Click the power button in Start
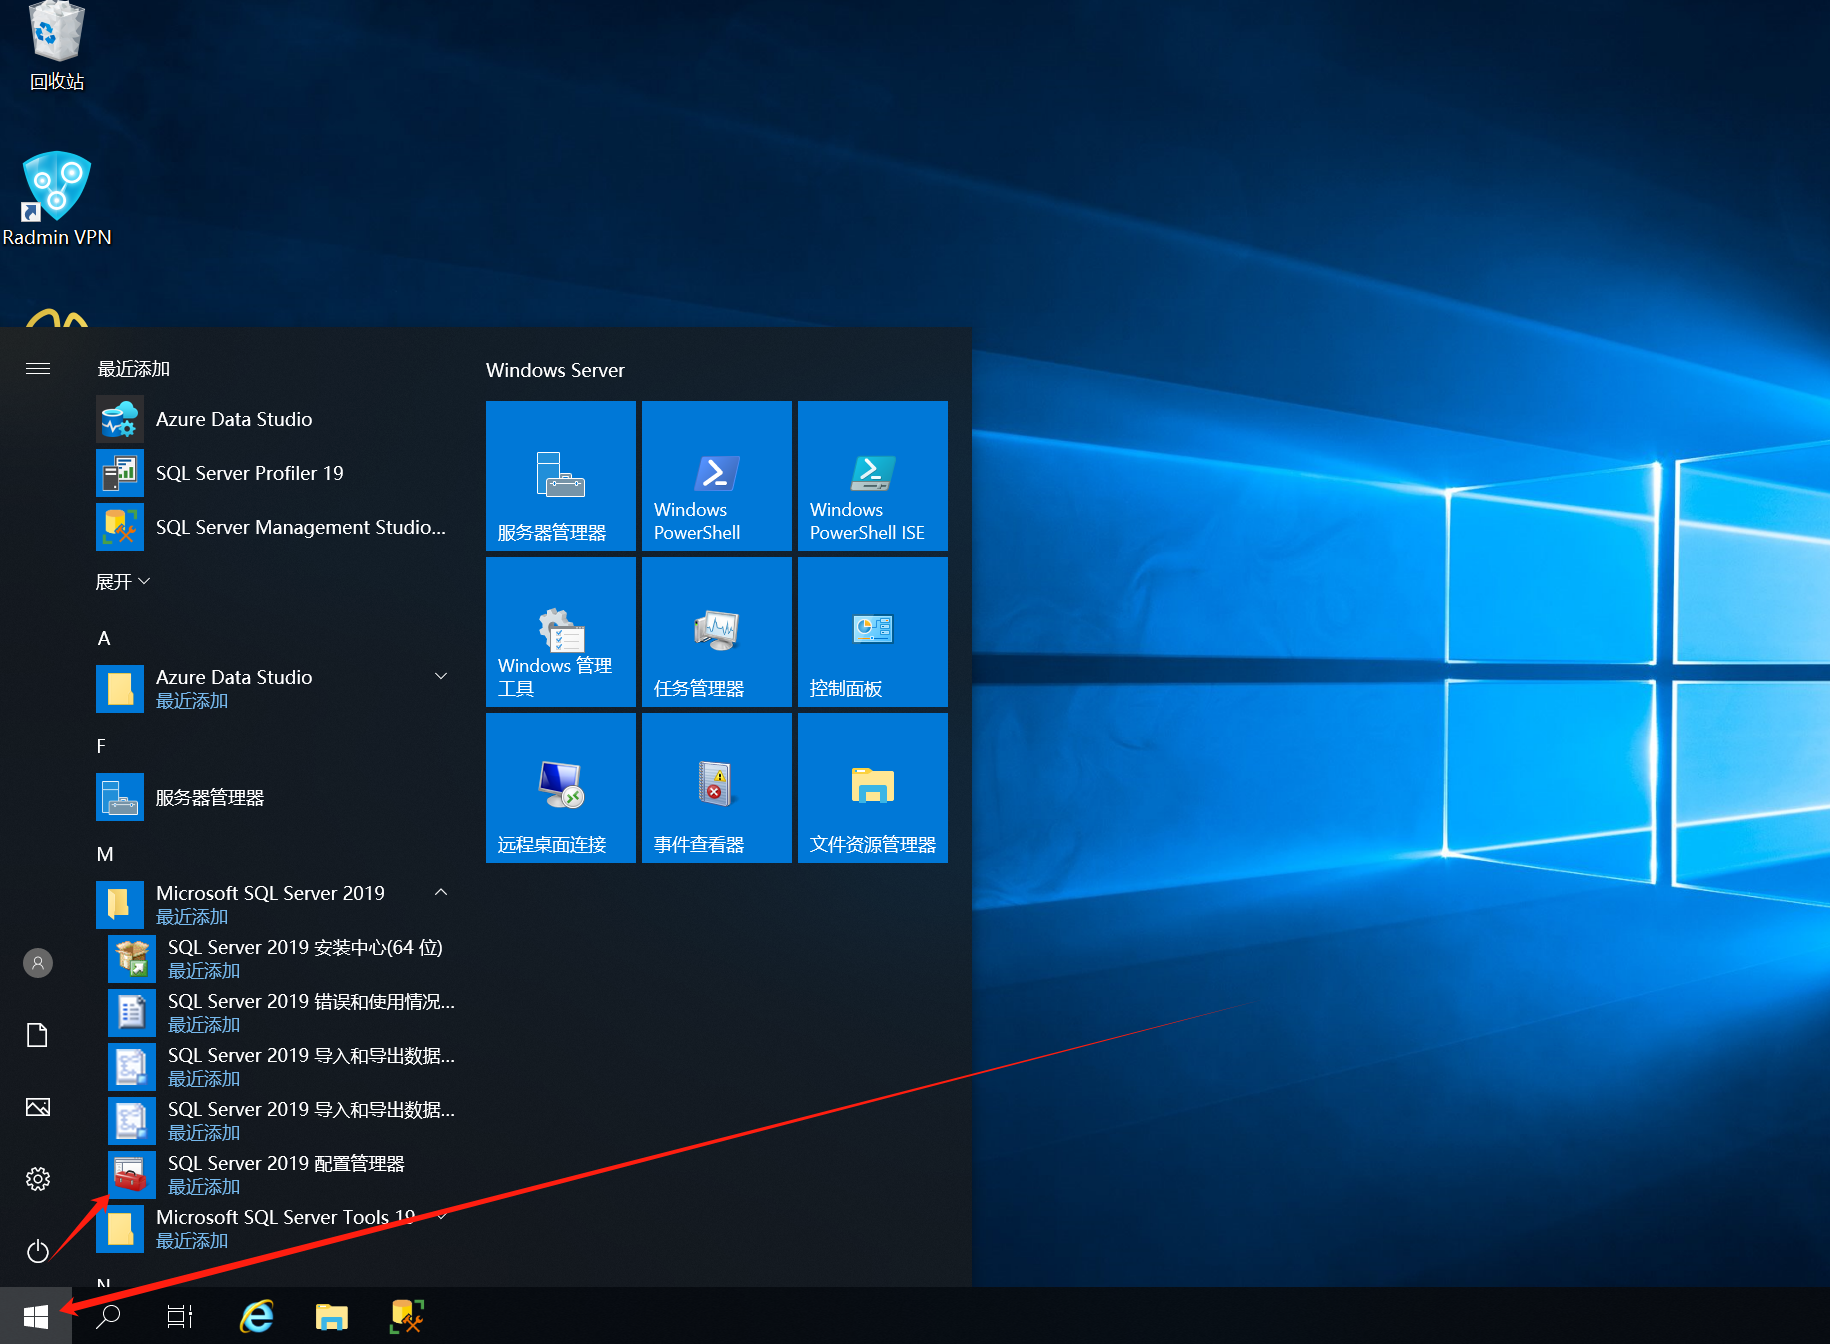The height and width of the screenshot is (1344, 1830). [38, 1251]
